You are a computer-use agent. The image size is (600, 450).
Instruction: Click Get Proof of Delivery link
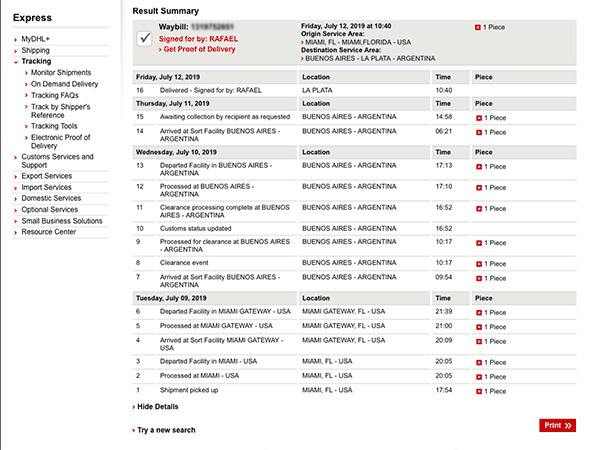(199, 49)
